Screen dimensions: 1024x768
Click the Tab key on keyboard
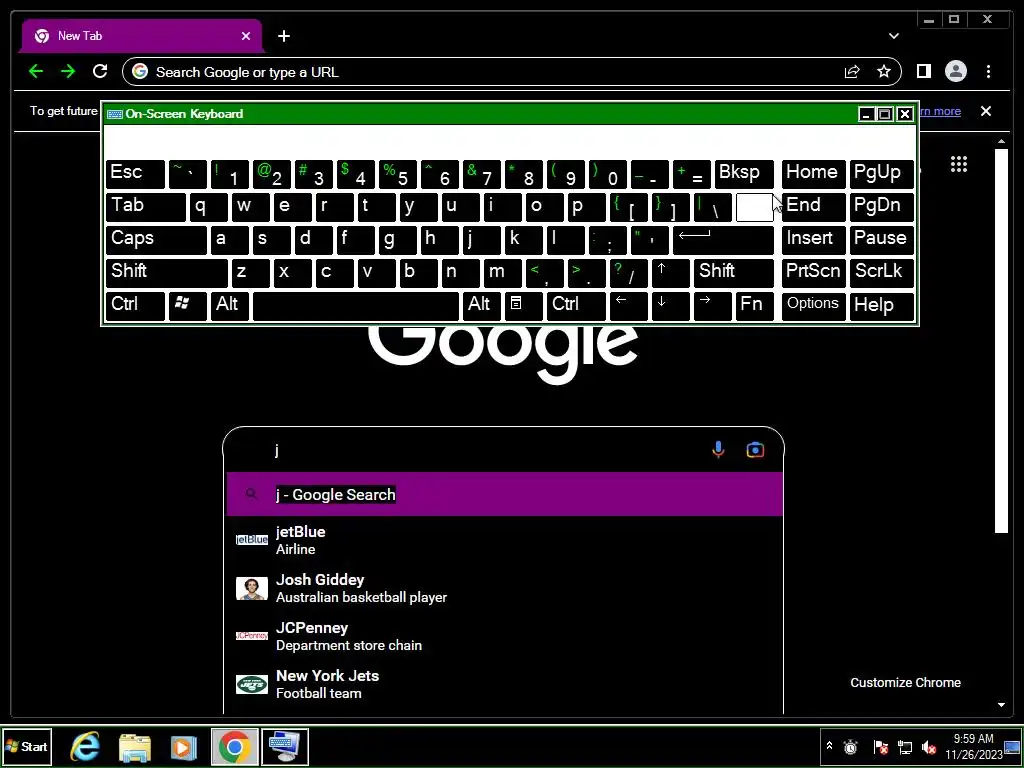coord(146,207)
